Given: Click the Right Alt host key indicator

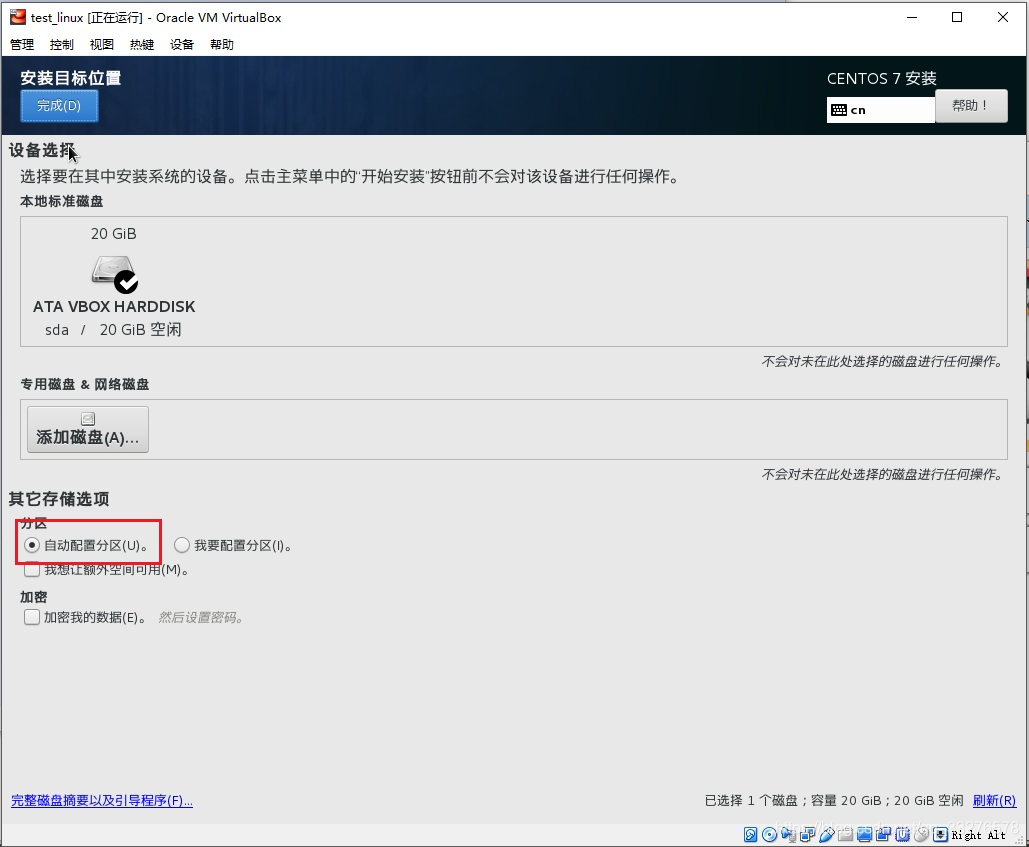Looking at the screenshot, I should click(978, 835).
